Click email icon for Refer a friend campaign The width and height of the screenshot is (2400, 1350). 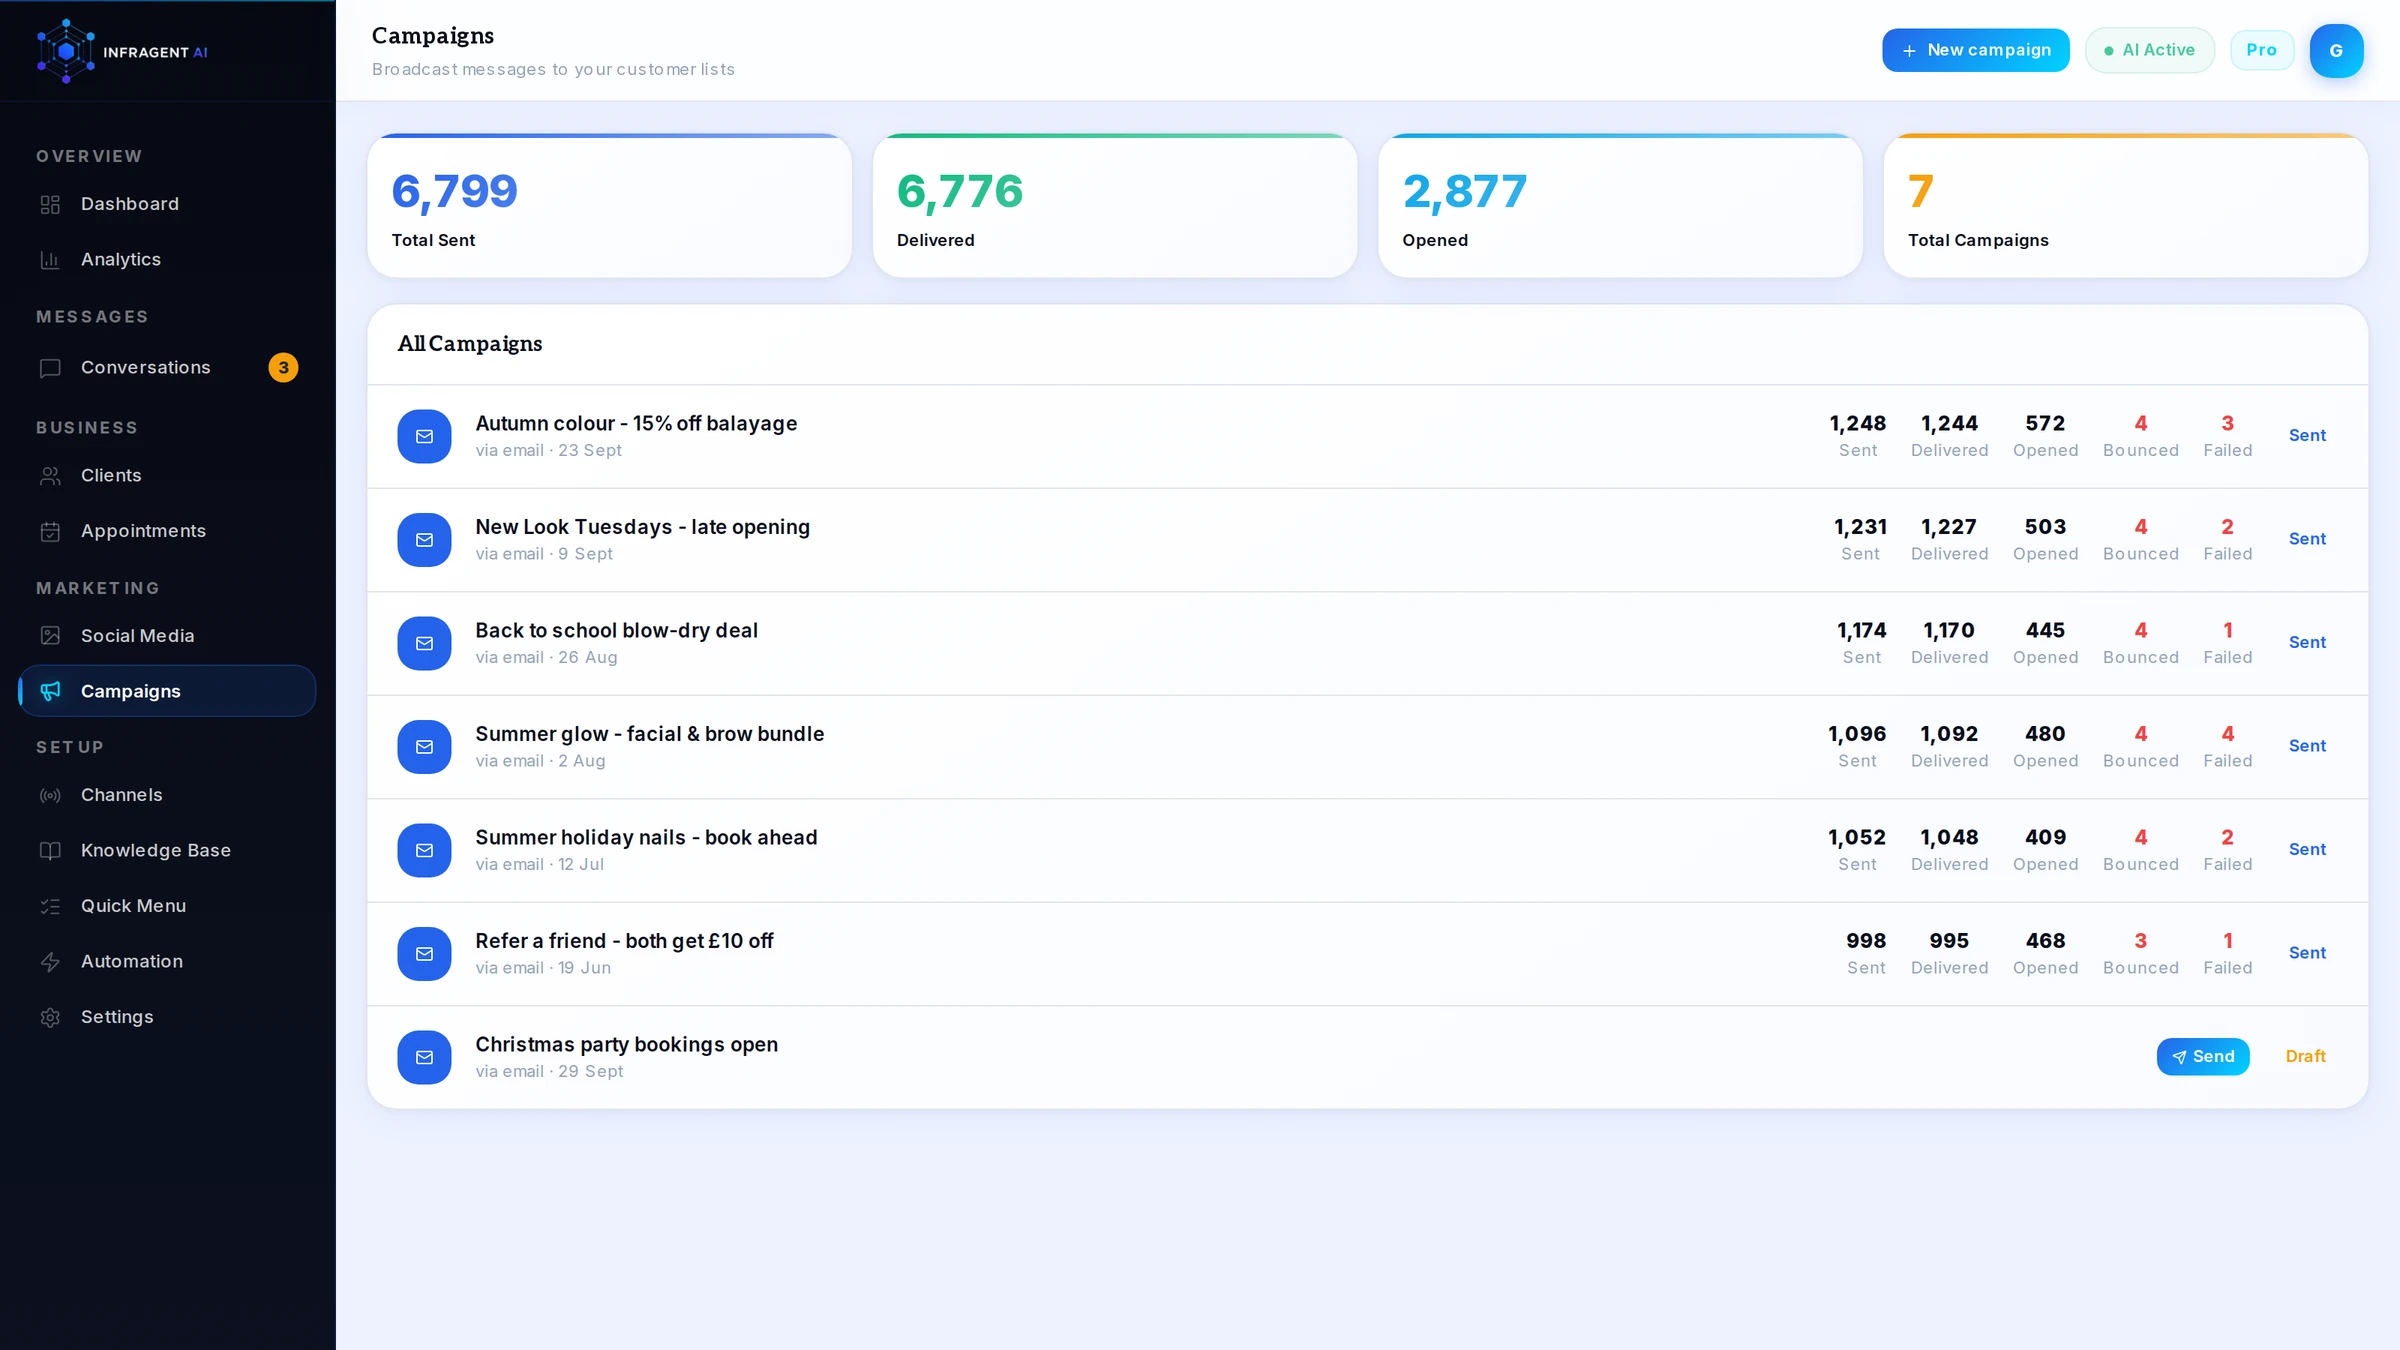point(424,954)
